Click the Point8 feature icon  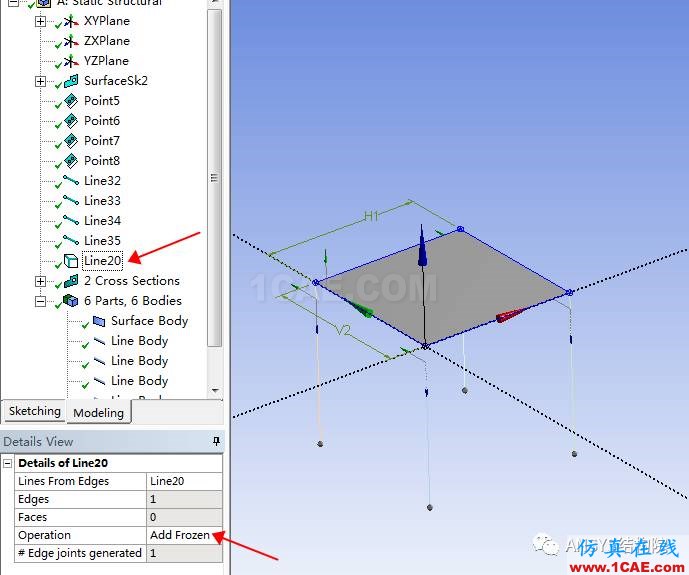point(71,161)
